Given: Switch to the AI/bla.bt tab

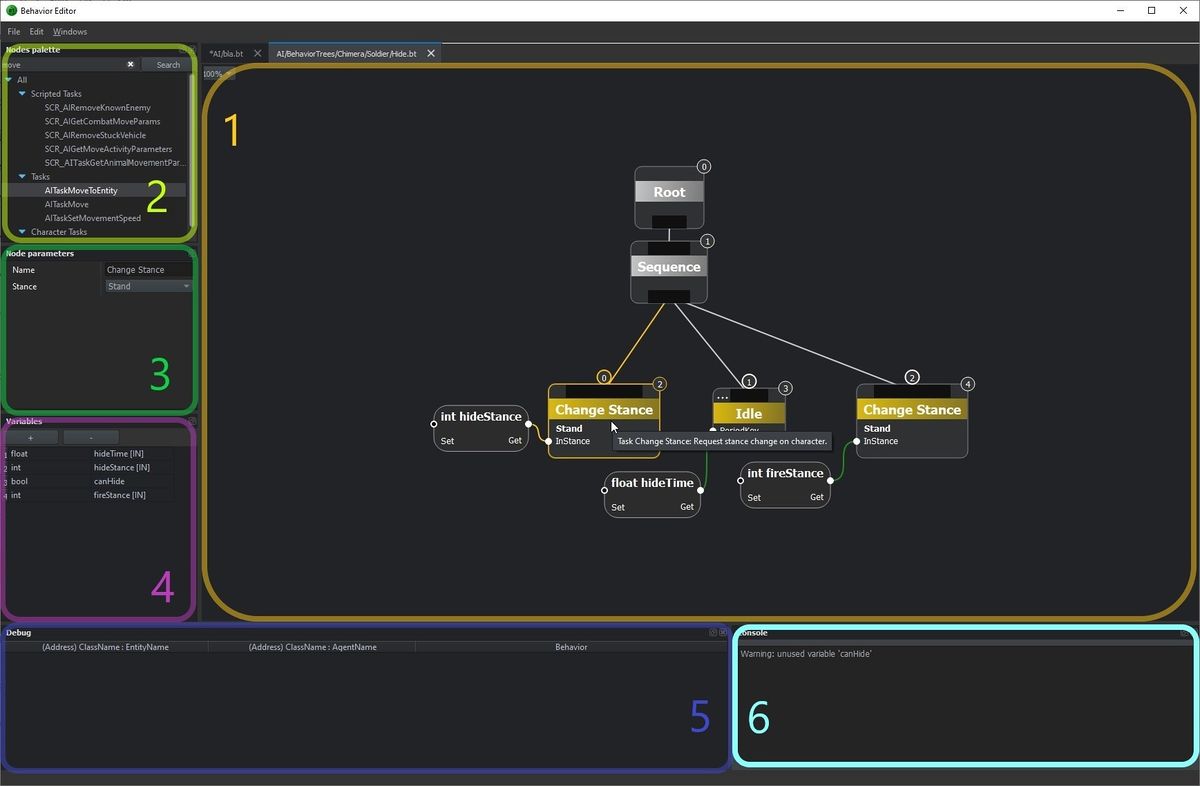Looking at the screenshot, I should coord(226,54).
